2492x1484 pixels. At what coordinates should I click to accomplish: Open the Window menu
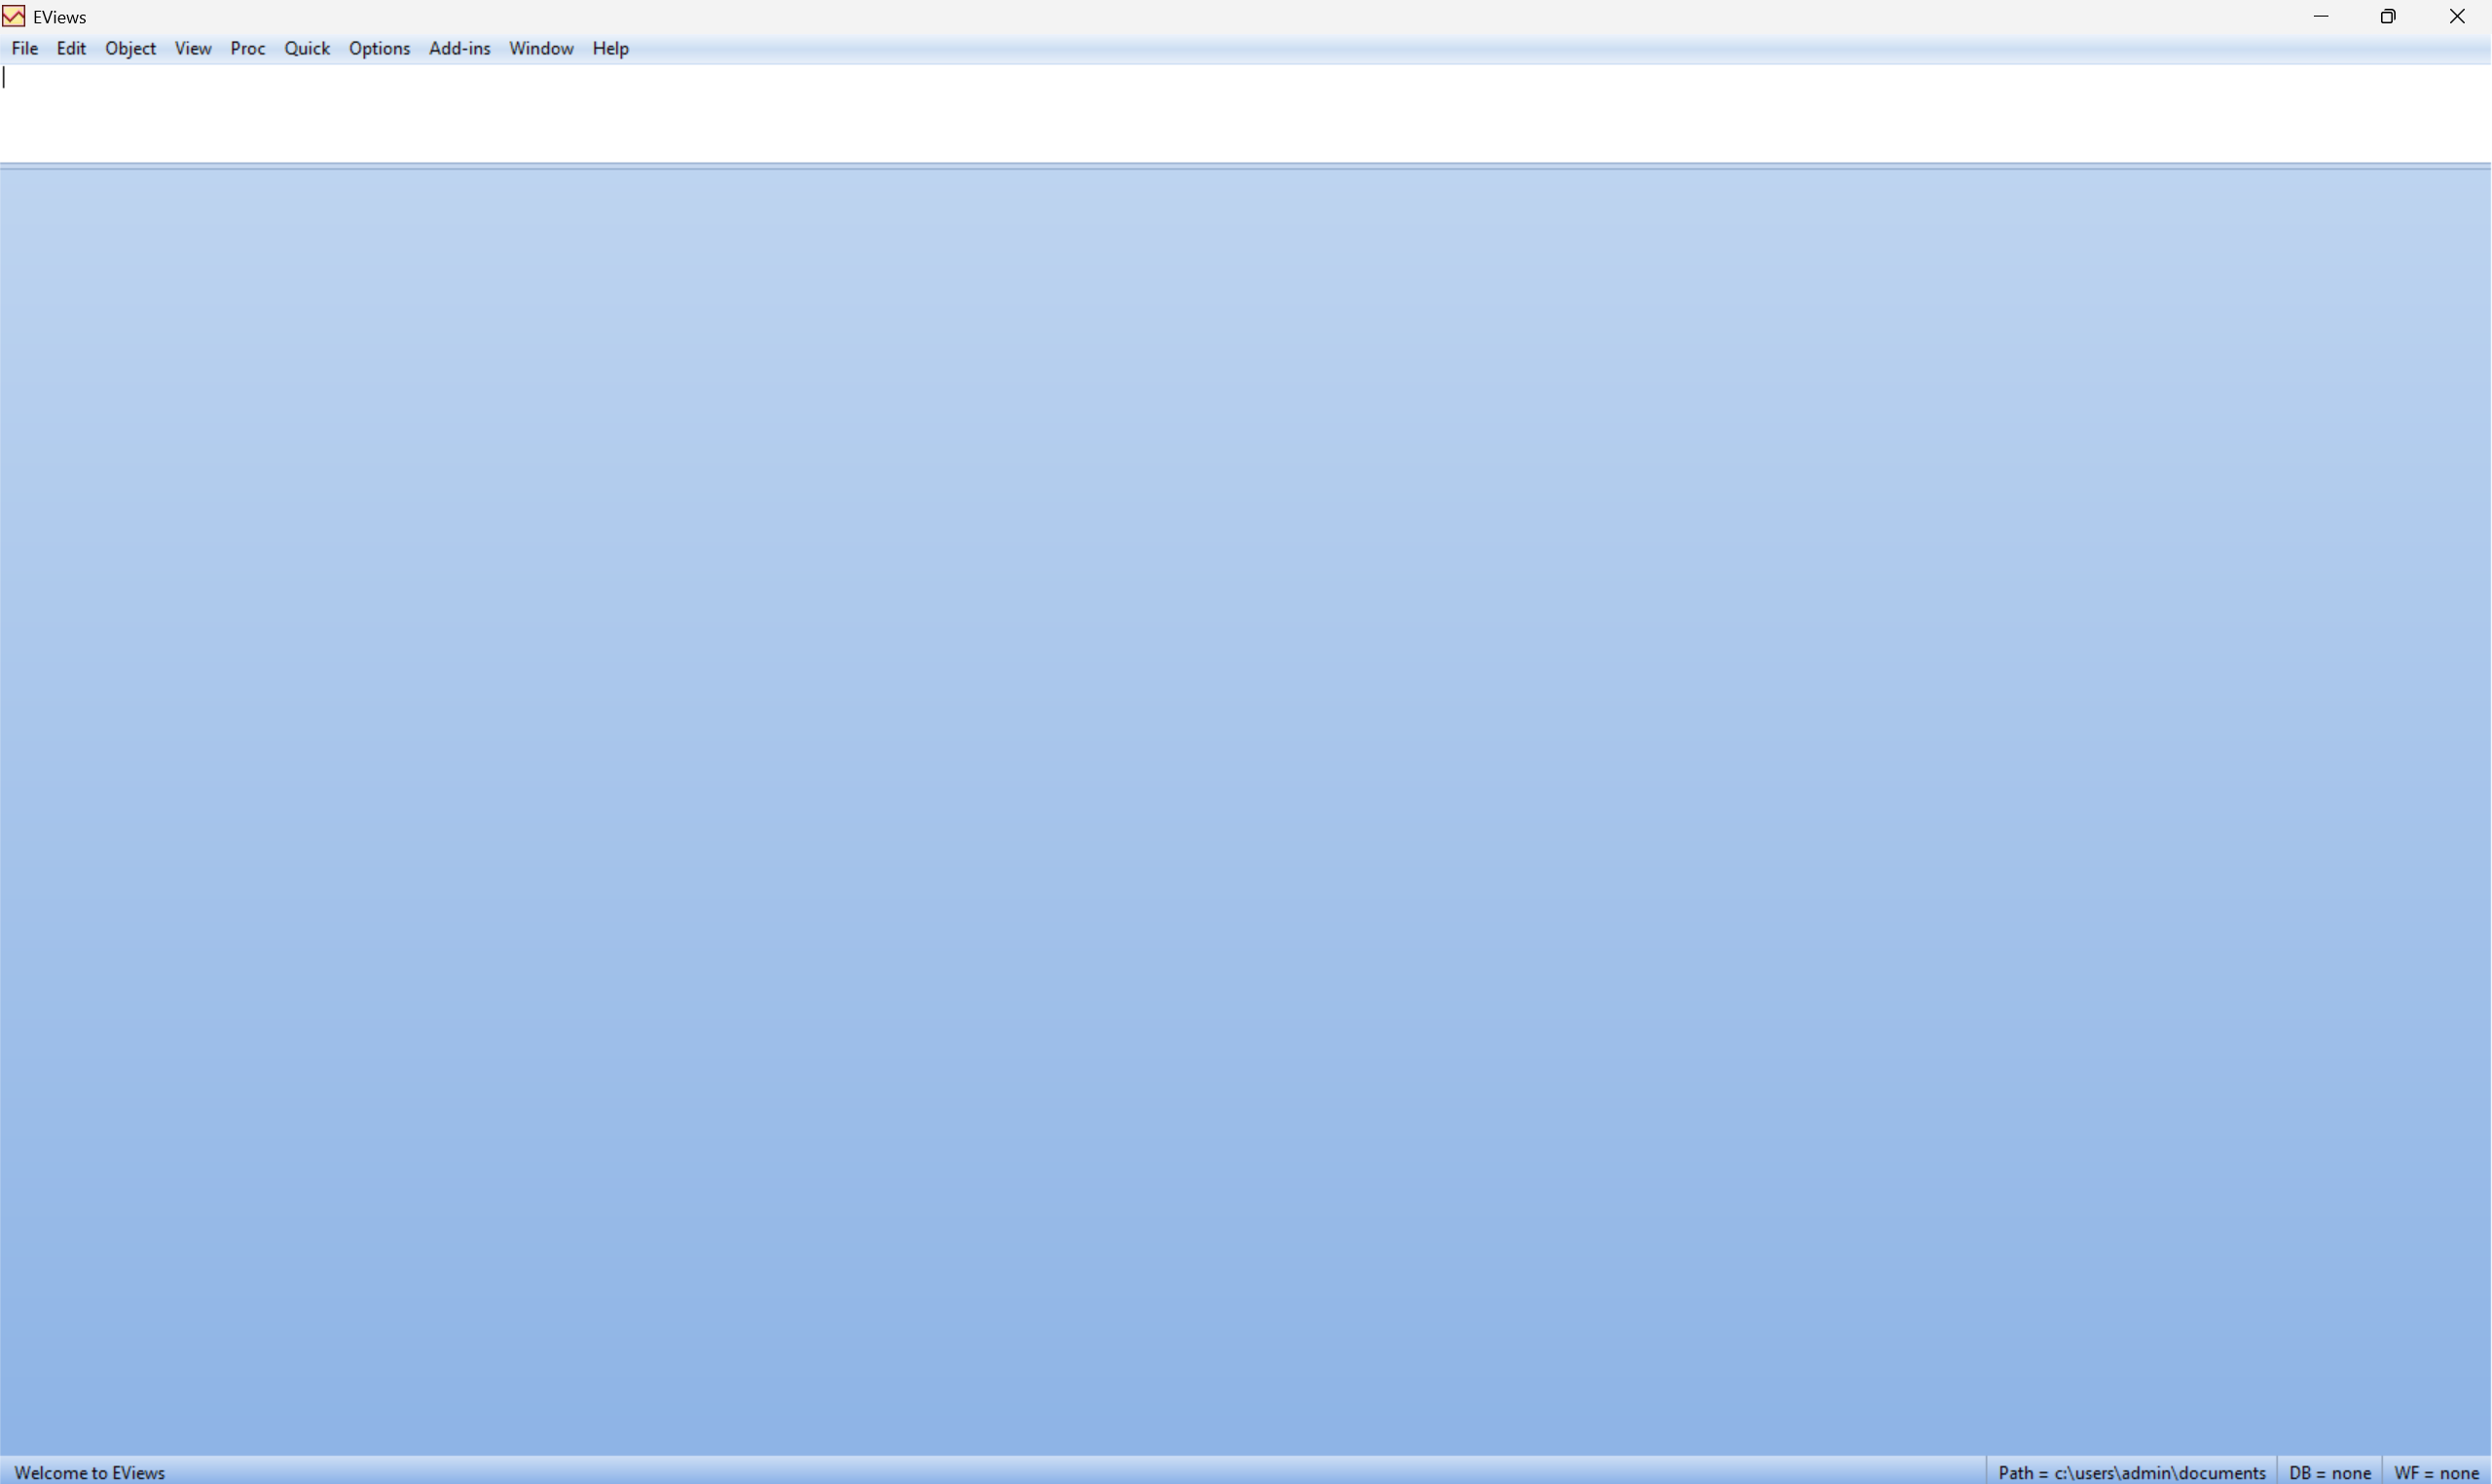coord(541,48)
